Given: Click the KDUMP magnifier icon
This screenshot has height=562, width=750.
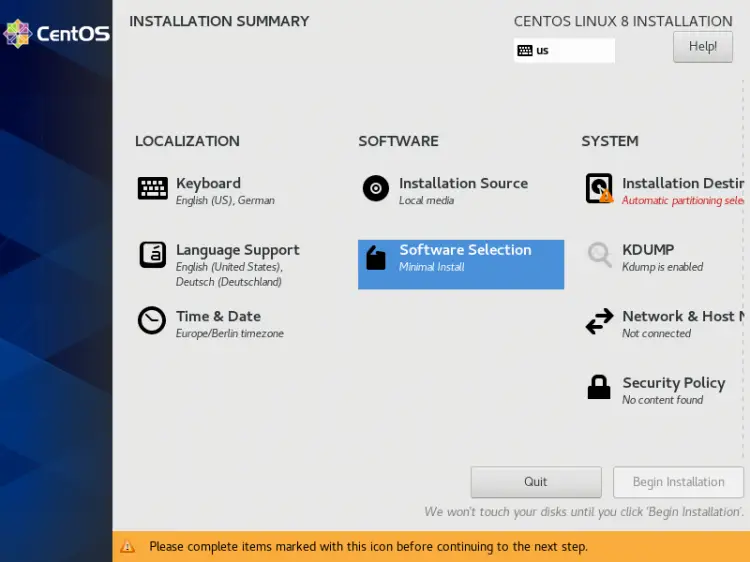Looking at the screenshot, I should coord(599,254).
